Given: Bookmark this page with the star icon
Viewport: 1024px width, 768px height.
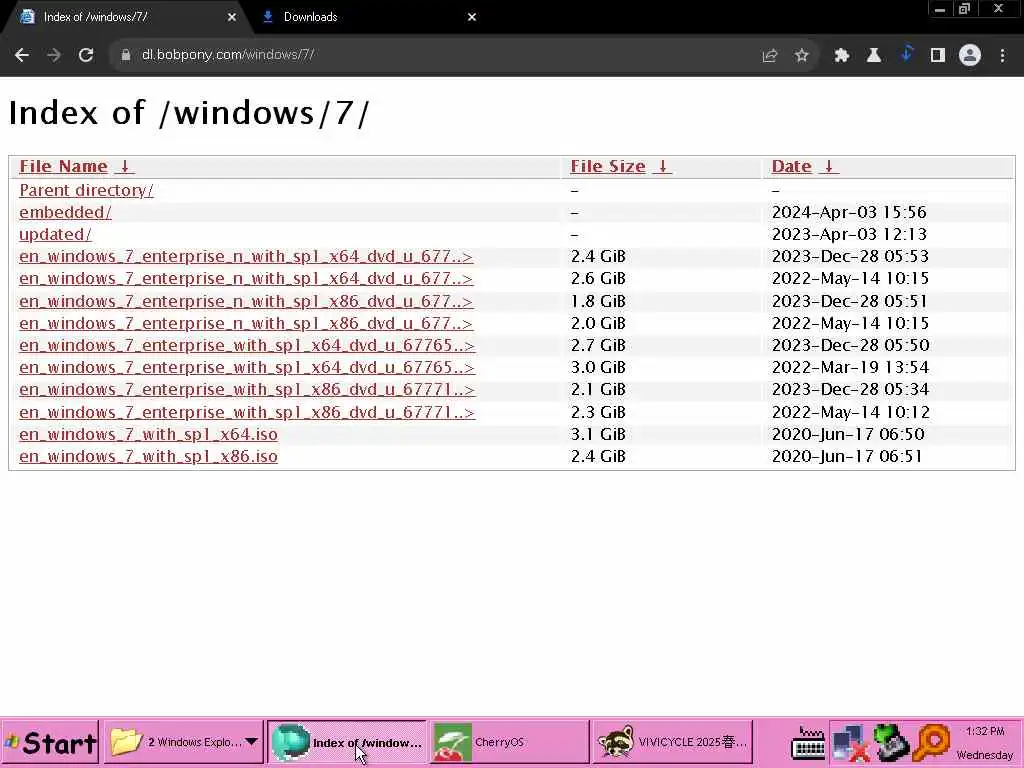Looking at the screenshot, I should click(x=801, y=56).
